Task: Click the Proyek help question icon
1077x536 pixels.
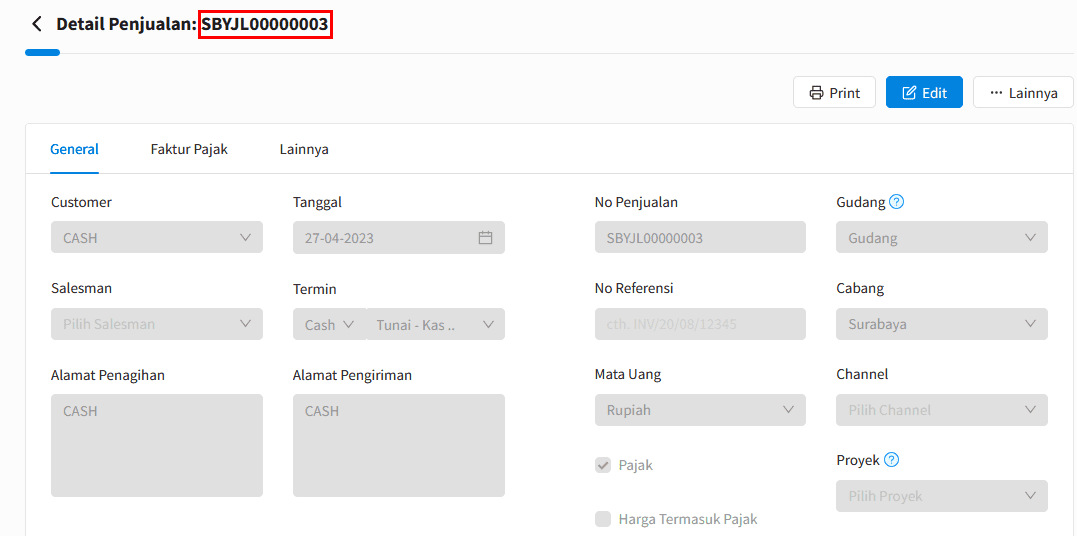Action: pyautogui.click(x=892, y=460)
